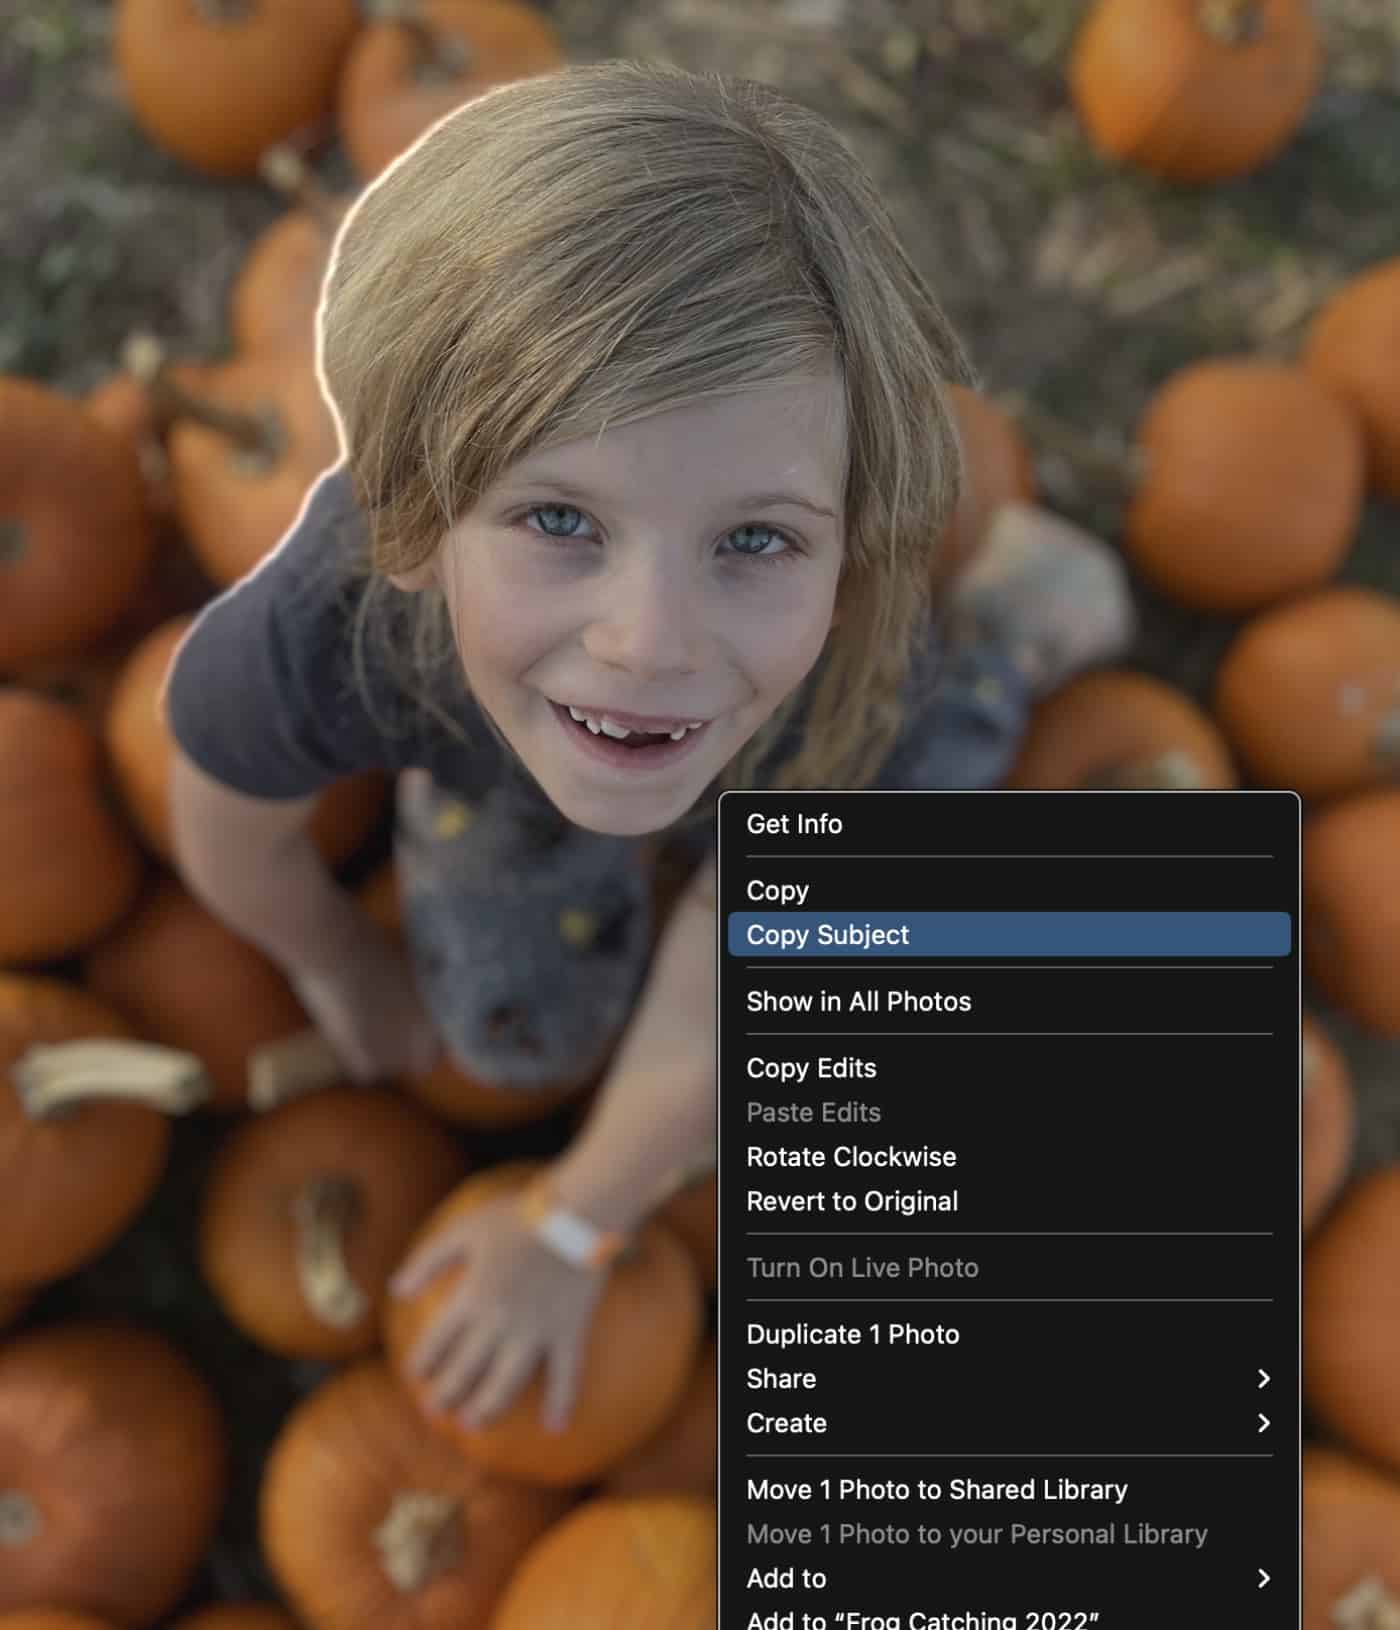Click the highlighted Copy Subject option
This screenshot has width=1400, height=1630.
[x=828, y=935]
